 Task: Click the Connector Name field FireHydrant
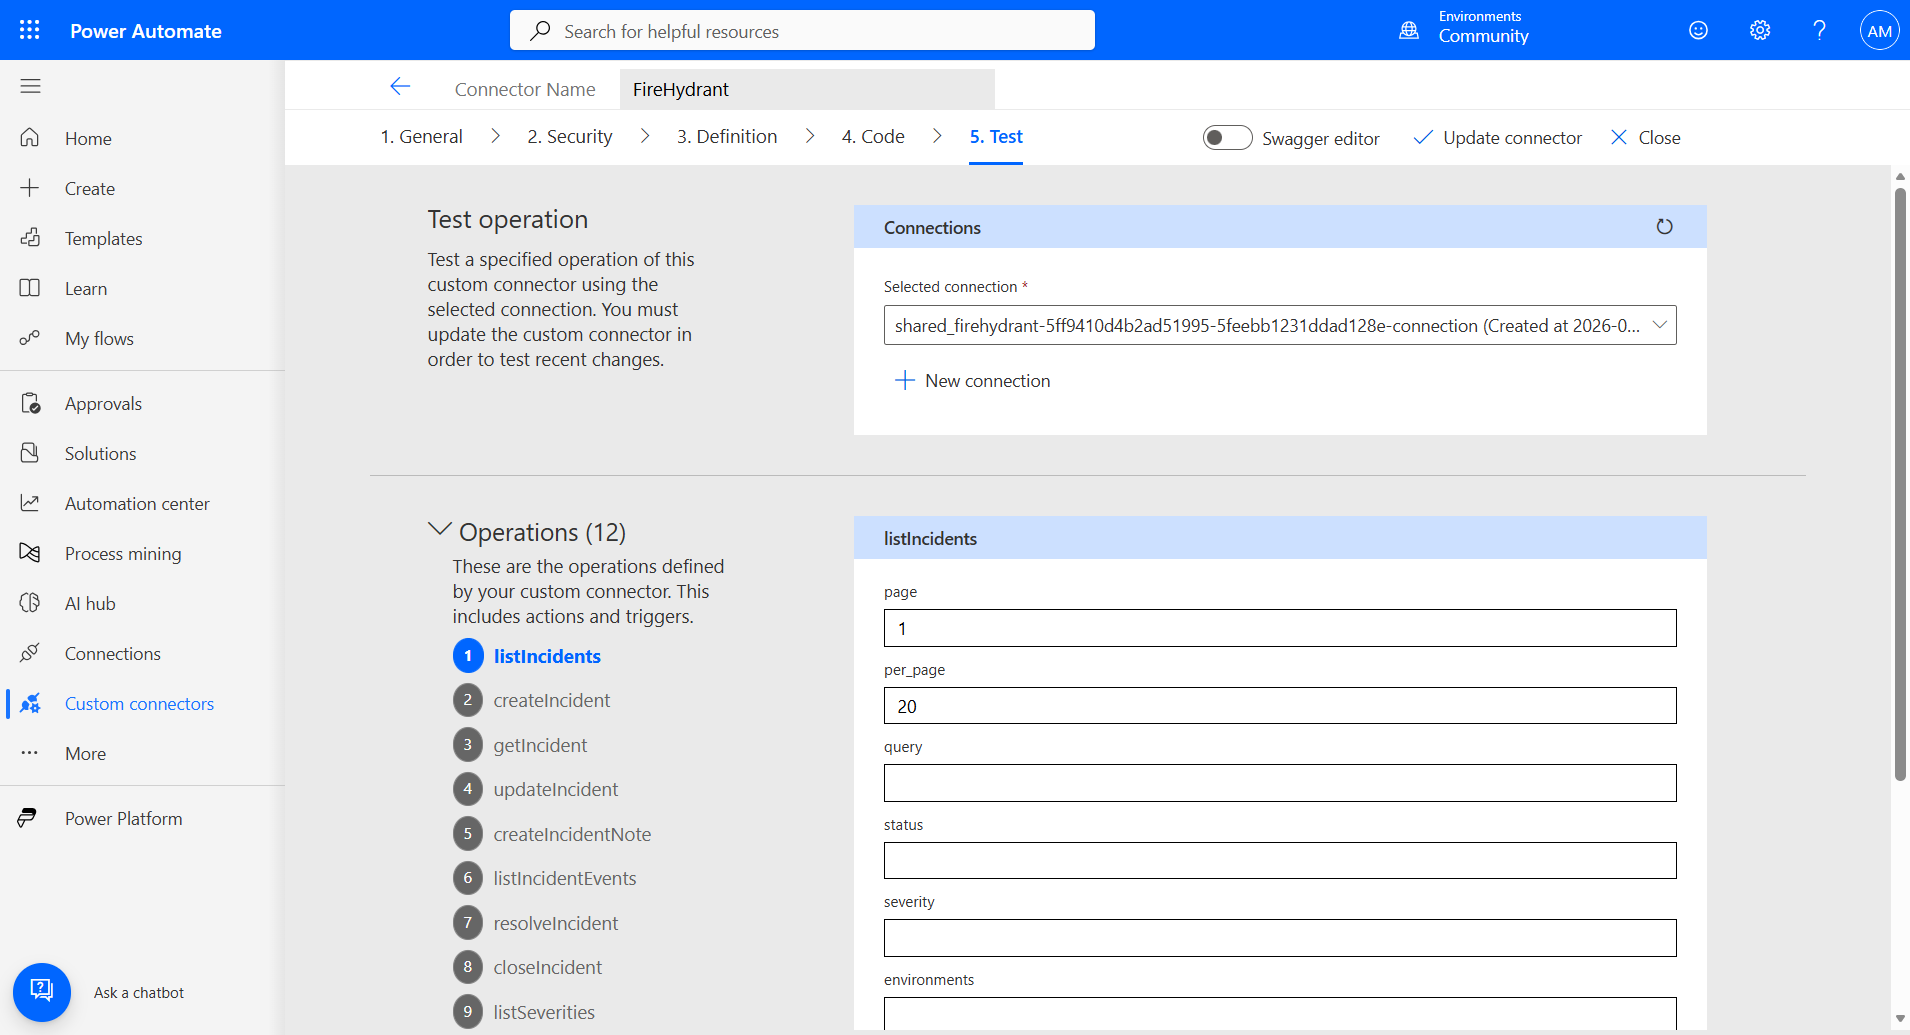(x=807, y=89)
